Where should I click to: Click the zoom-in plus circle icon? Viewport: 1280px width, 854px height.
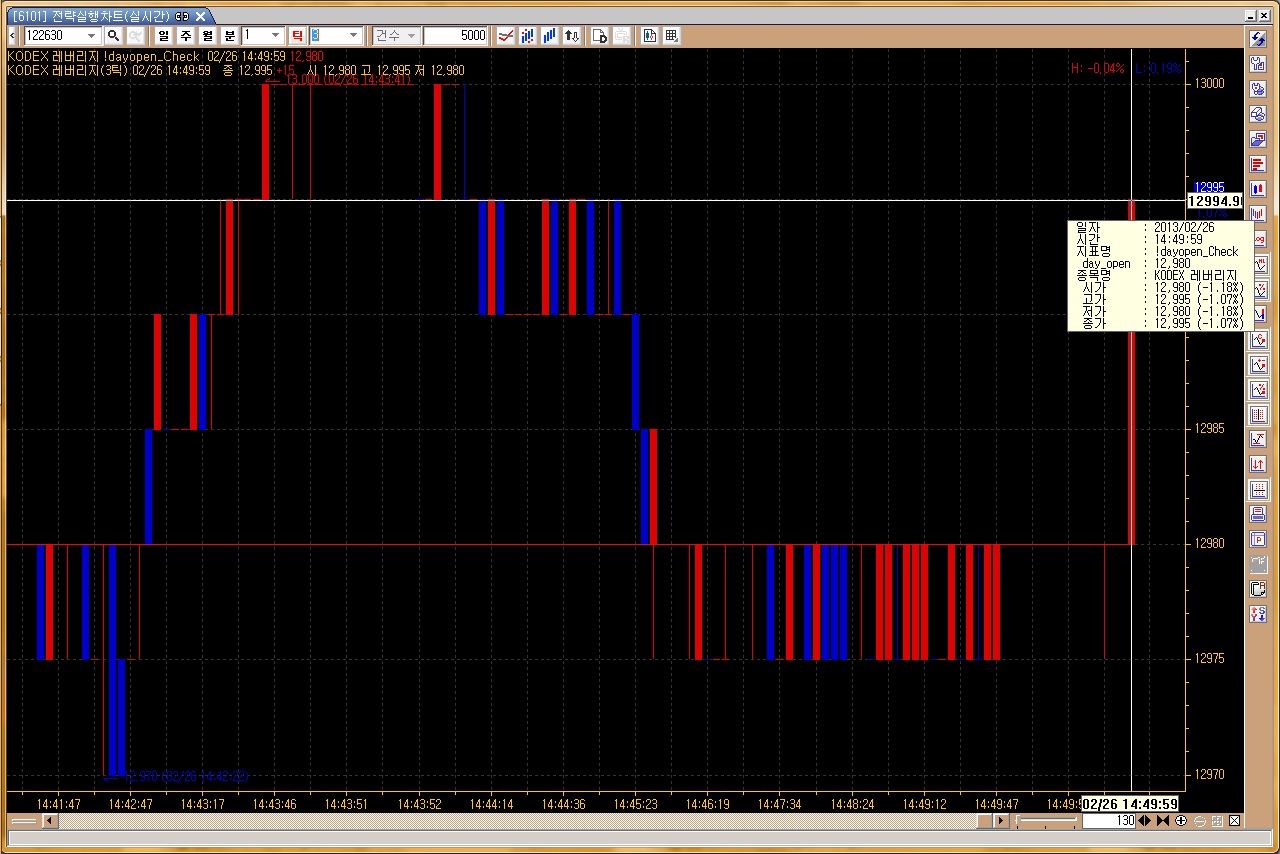click(1181, 821)
